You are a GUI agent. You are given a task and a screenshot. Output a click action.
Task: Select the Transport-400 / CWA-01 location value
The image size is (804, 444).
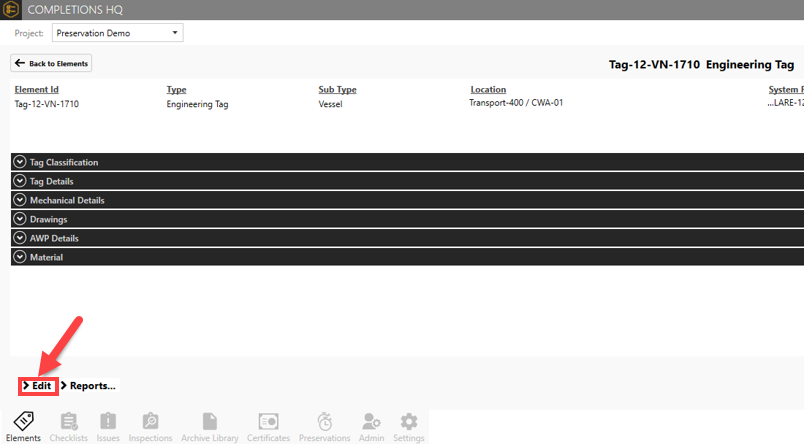pyautogui.click(x=516, y=103)
